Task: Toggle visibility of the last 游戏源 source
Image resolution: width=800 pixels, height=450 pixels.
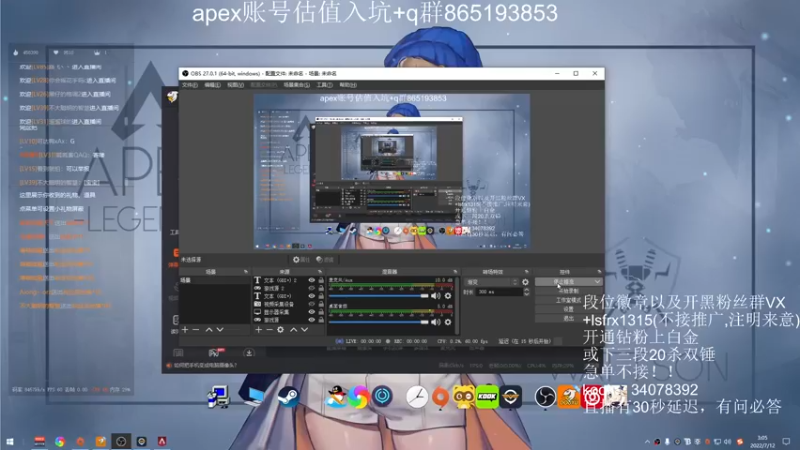Action: coord(311,320)
